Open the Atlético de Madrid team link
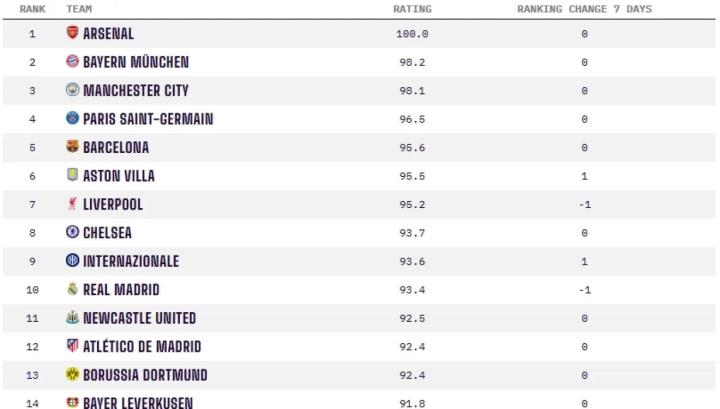Screen dimensions: 720x409 (x=141, y=347)
